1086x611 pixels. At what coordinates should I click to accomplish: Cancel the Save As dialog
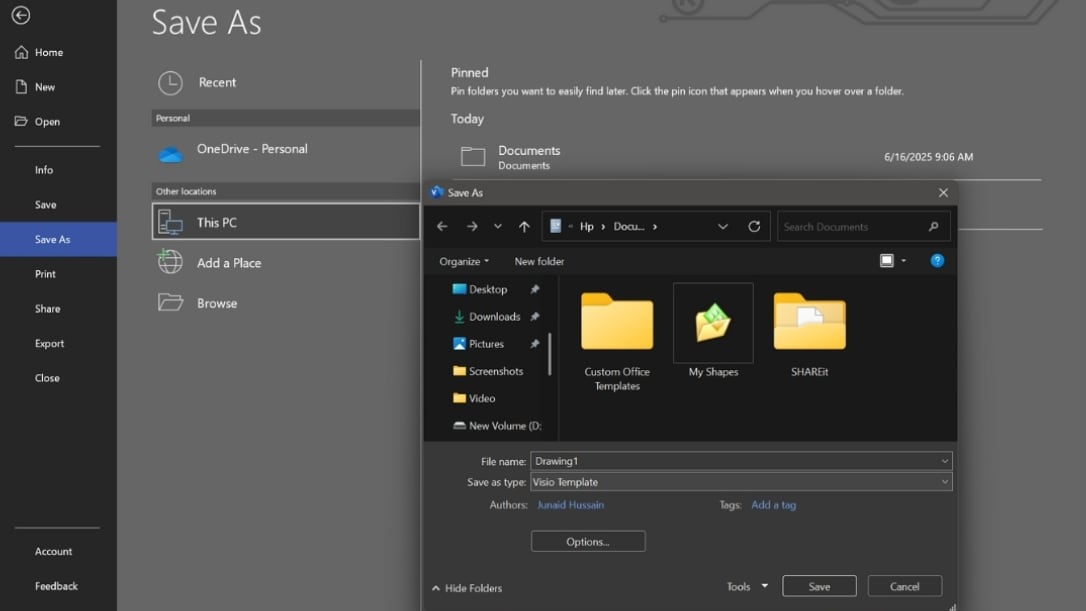[x=905, y=587]
